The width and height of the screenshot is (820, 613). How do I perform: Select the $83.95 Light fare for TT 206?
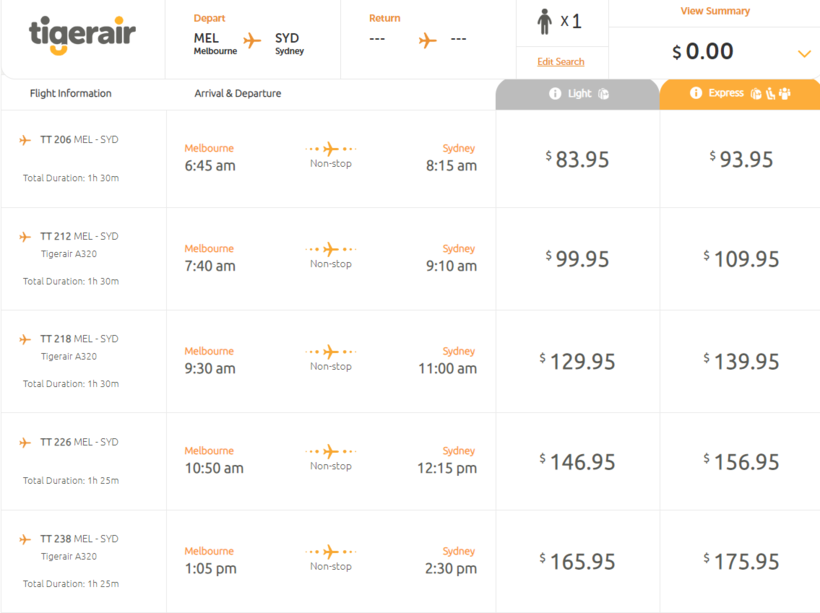(x=577, y=159)
